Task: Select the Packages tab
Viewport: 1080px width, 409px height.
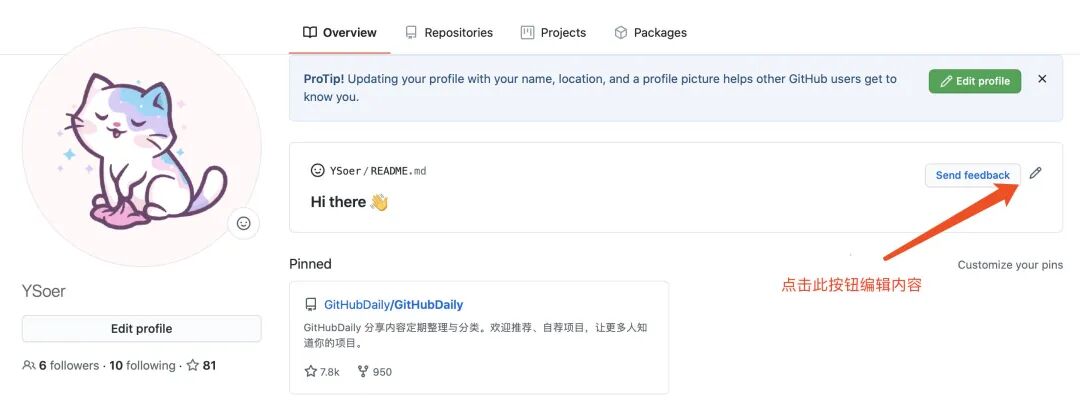Action: click(650, 32)
